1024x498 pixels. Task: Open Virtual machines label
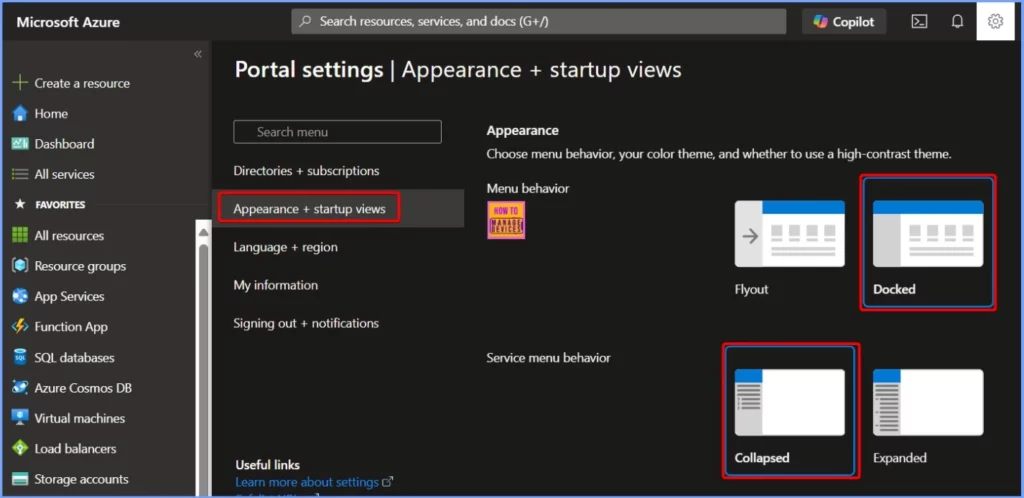point(80,418)
